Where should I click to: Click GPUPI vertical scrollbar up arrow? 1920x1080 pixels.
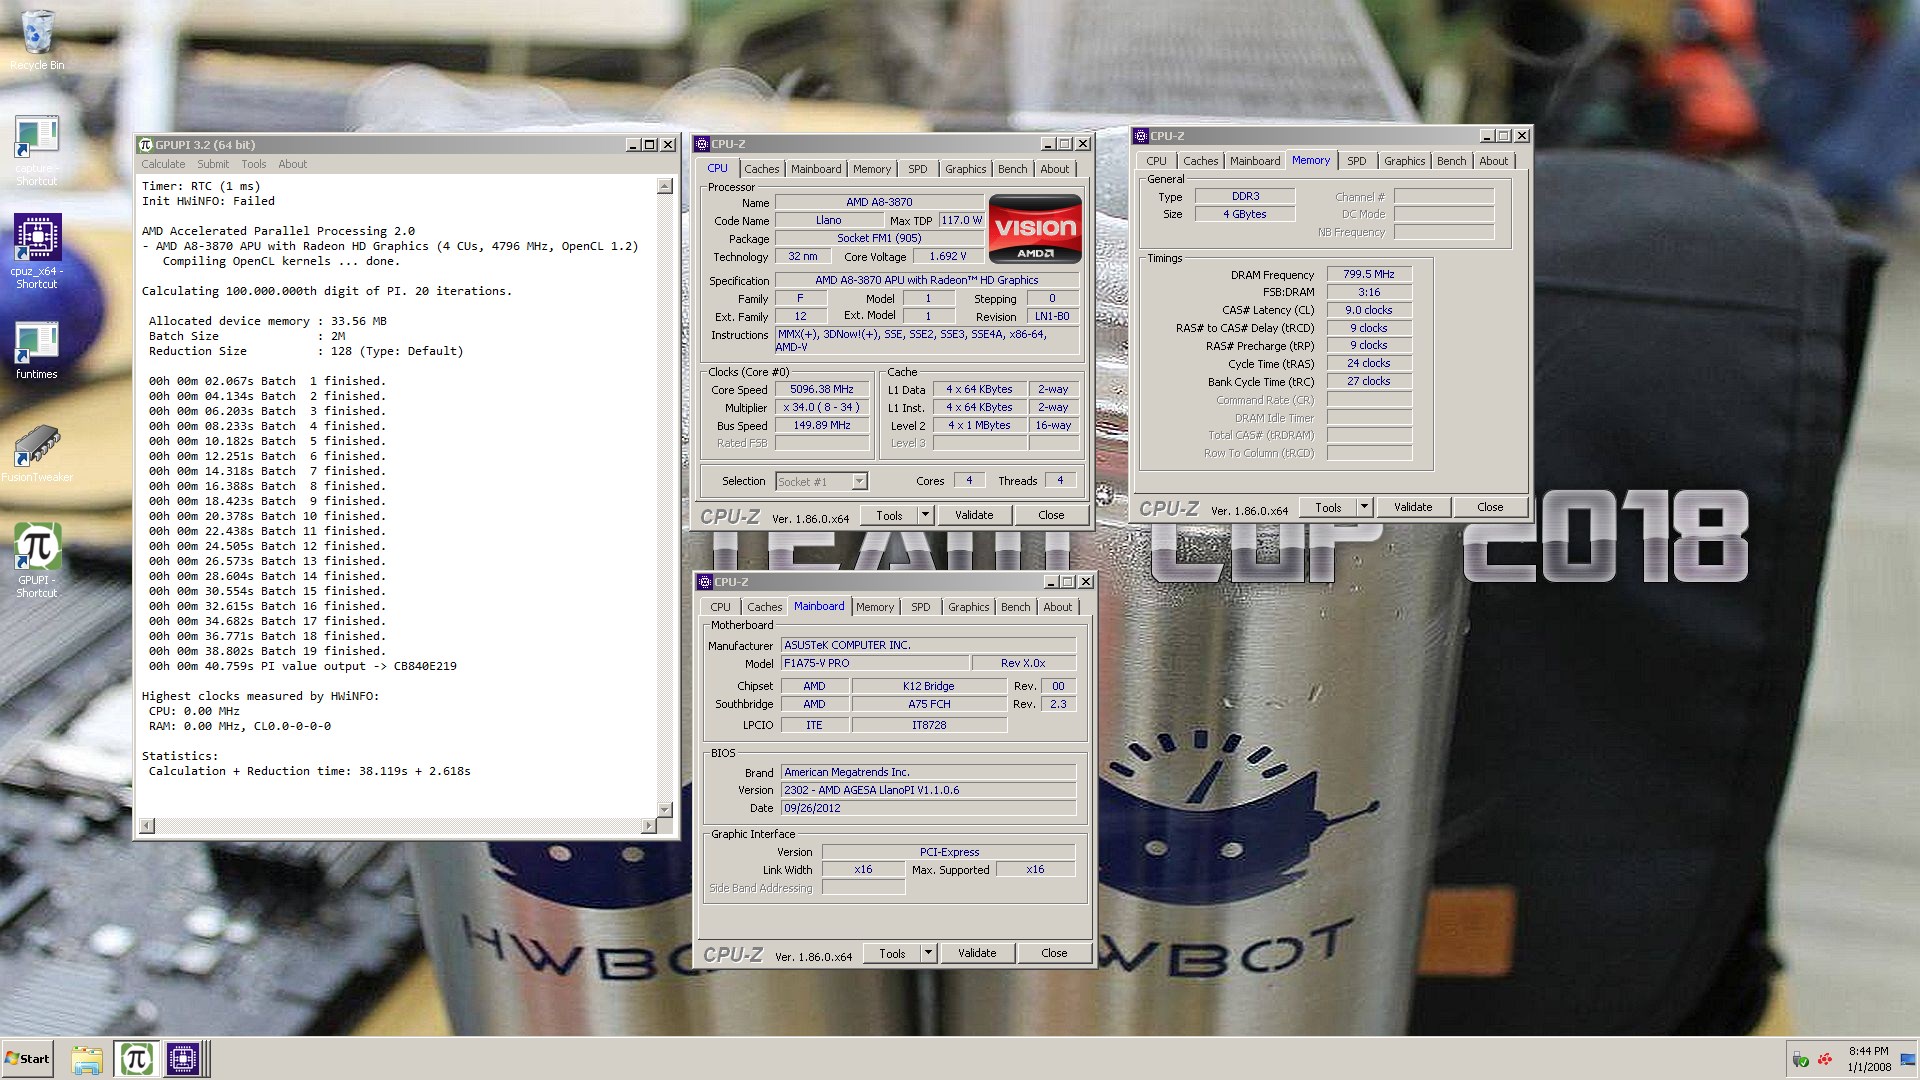[x=665, y=186]
